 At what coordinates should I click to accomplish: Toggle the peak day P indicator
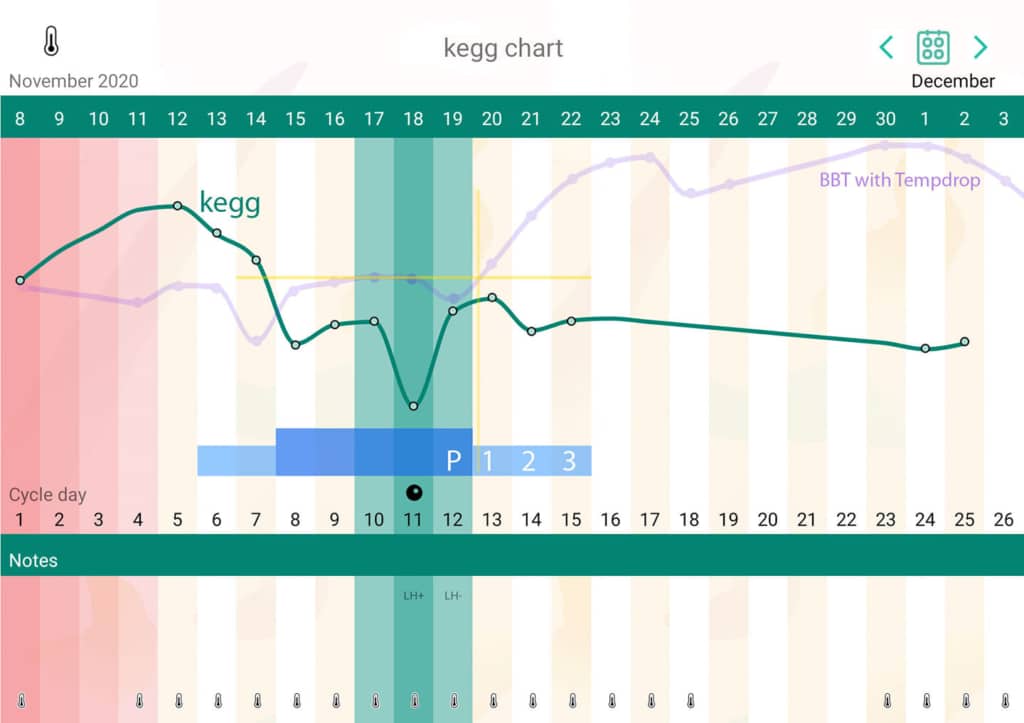453,461
